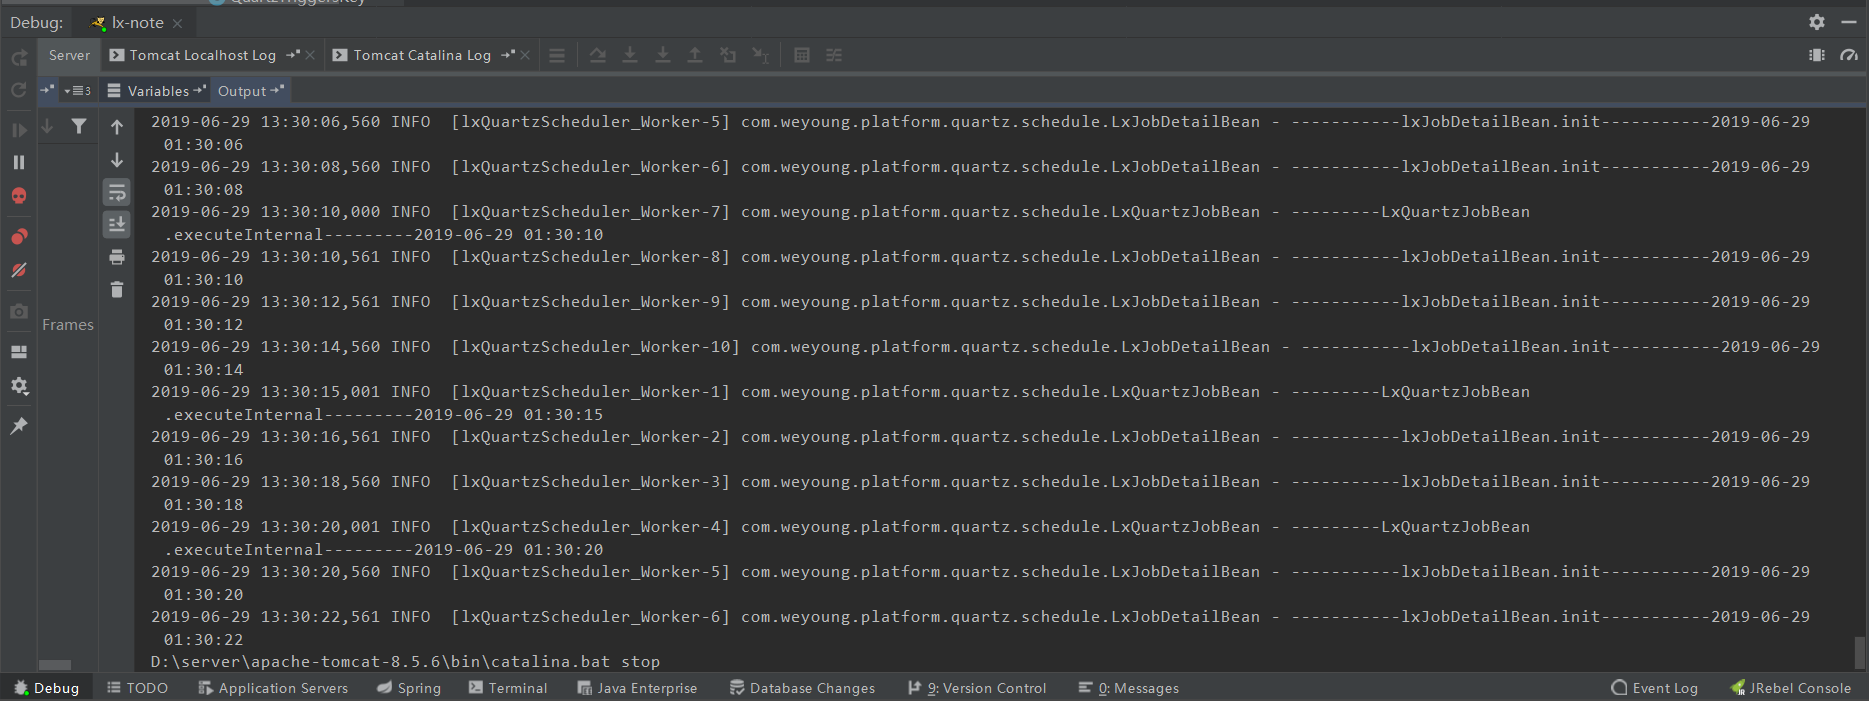The width and height of the screenshot is (1869, 701).
Task: Click the Filter frames funnel icon
Action: [x=79, y=126]
